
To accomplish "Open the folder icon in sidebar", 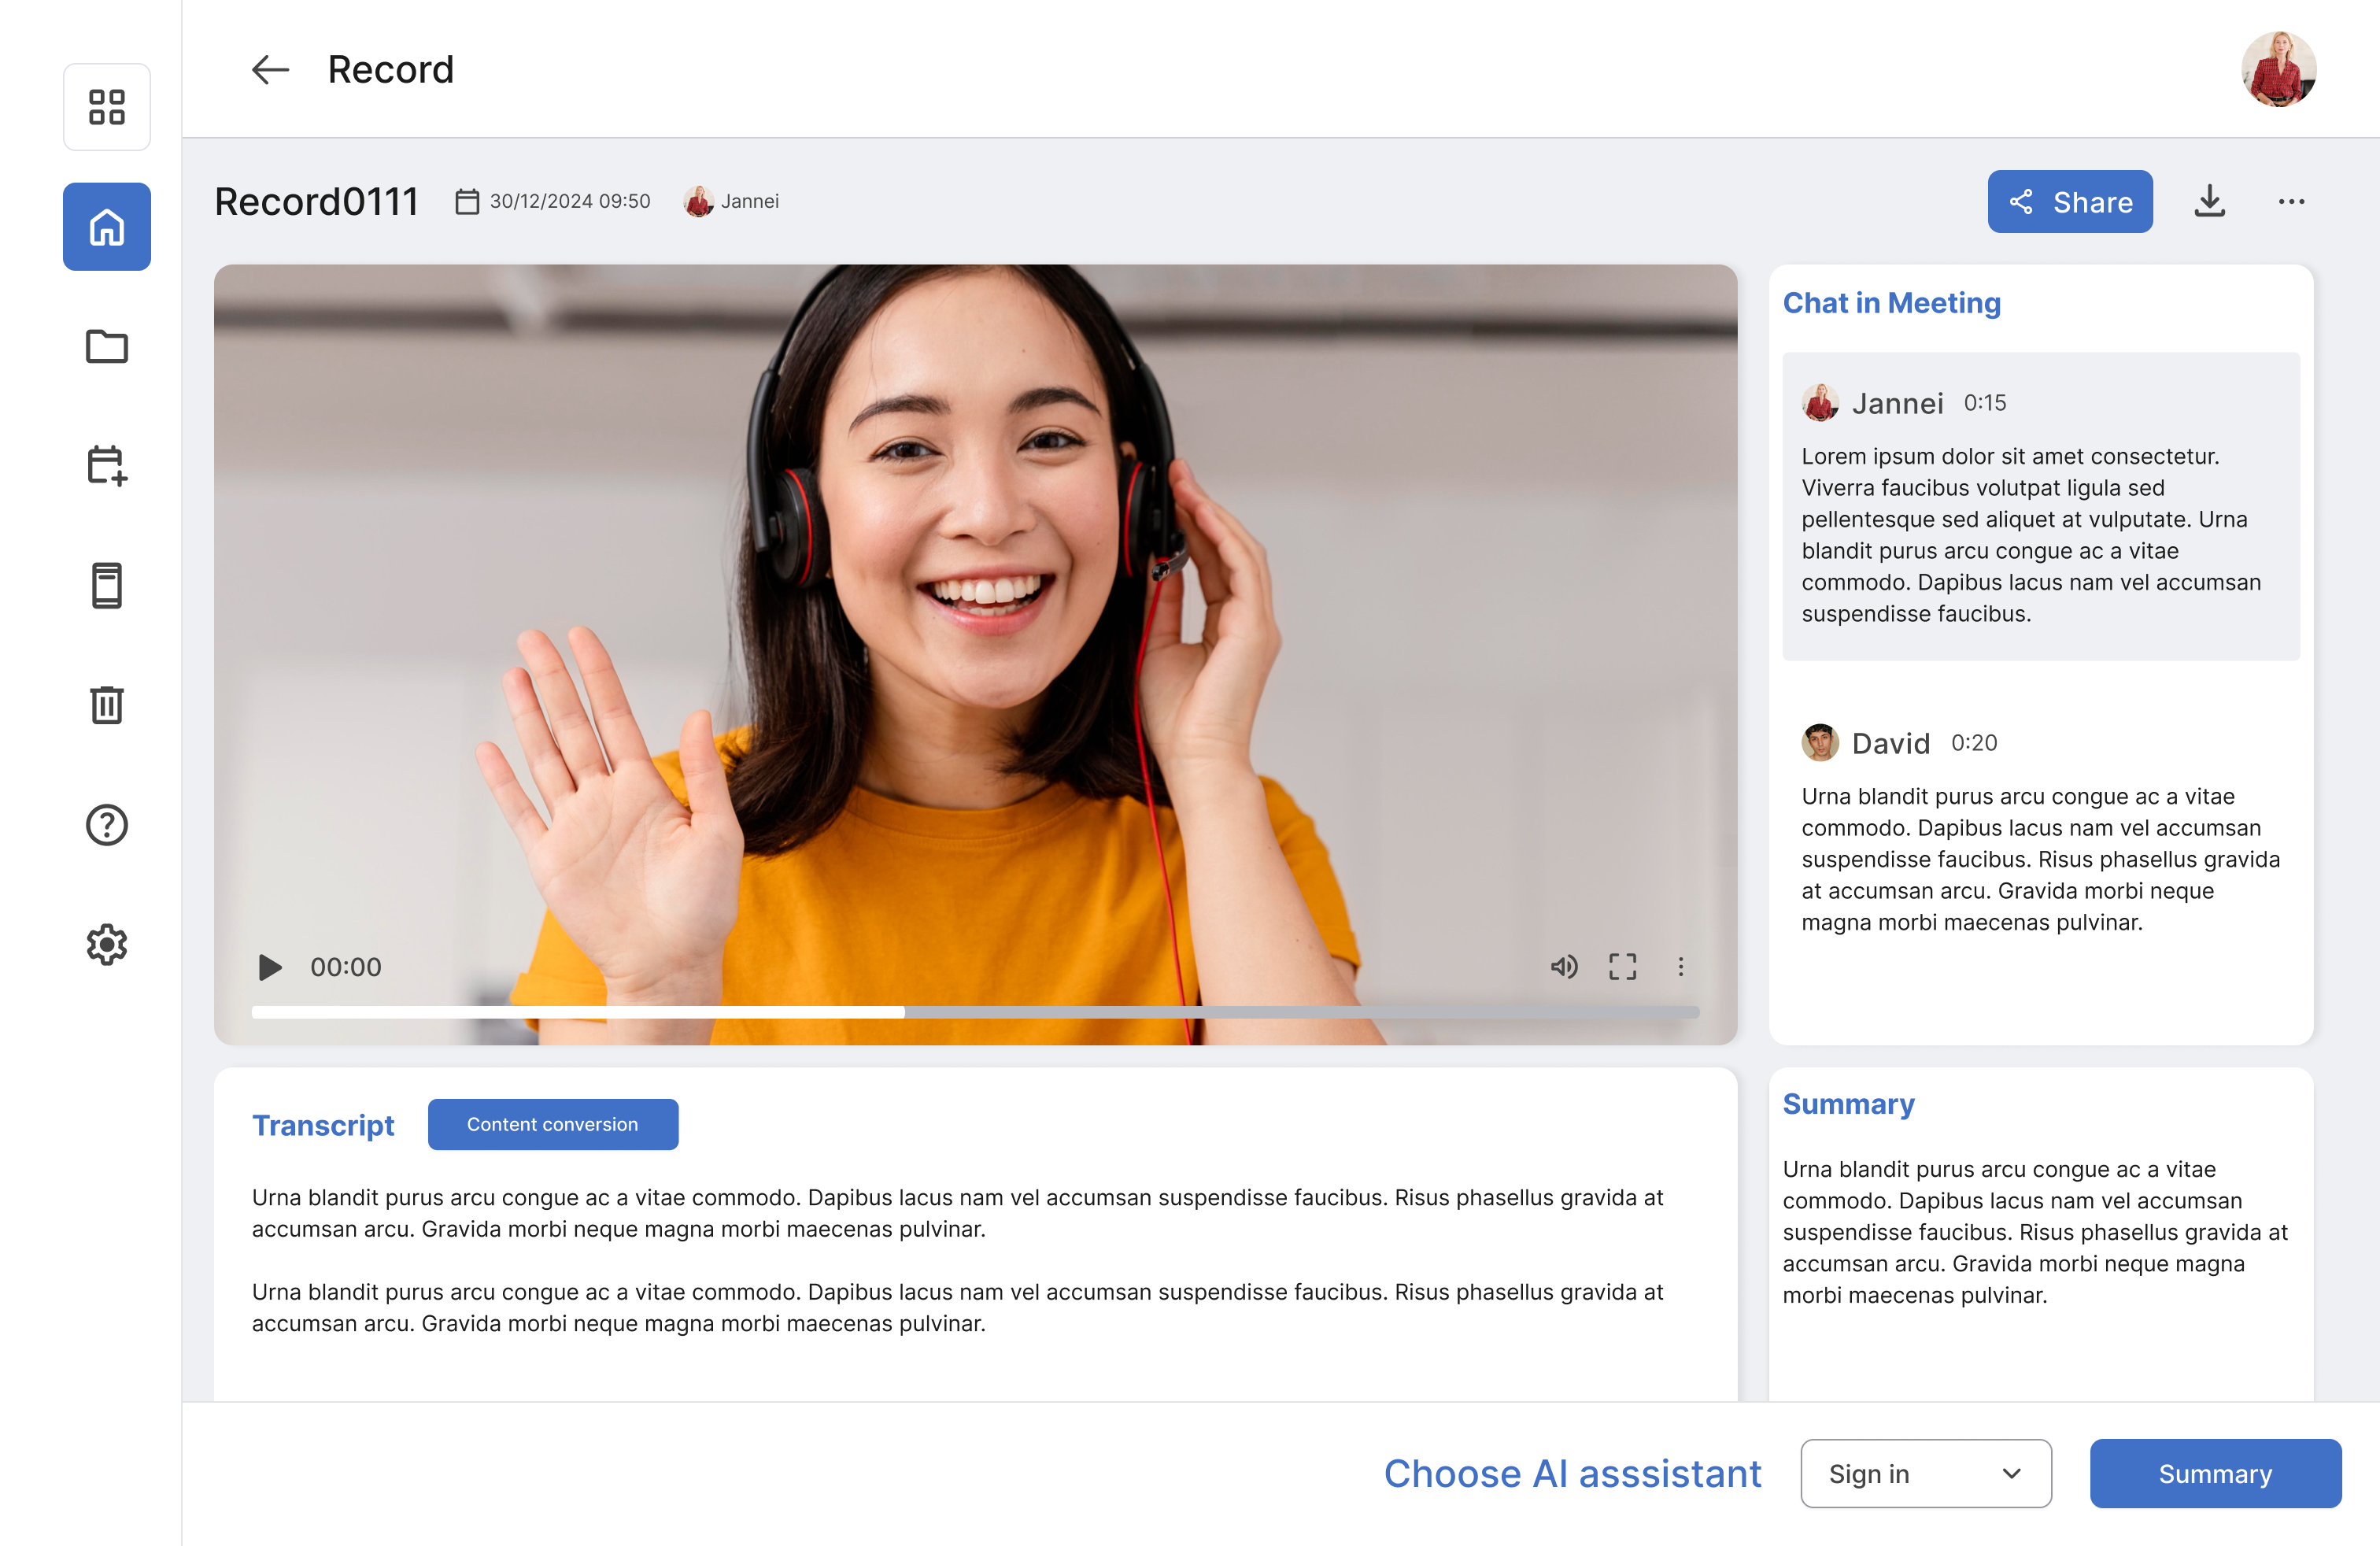I will click(106, 346).
